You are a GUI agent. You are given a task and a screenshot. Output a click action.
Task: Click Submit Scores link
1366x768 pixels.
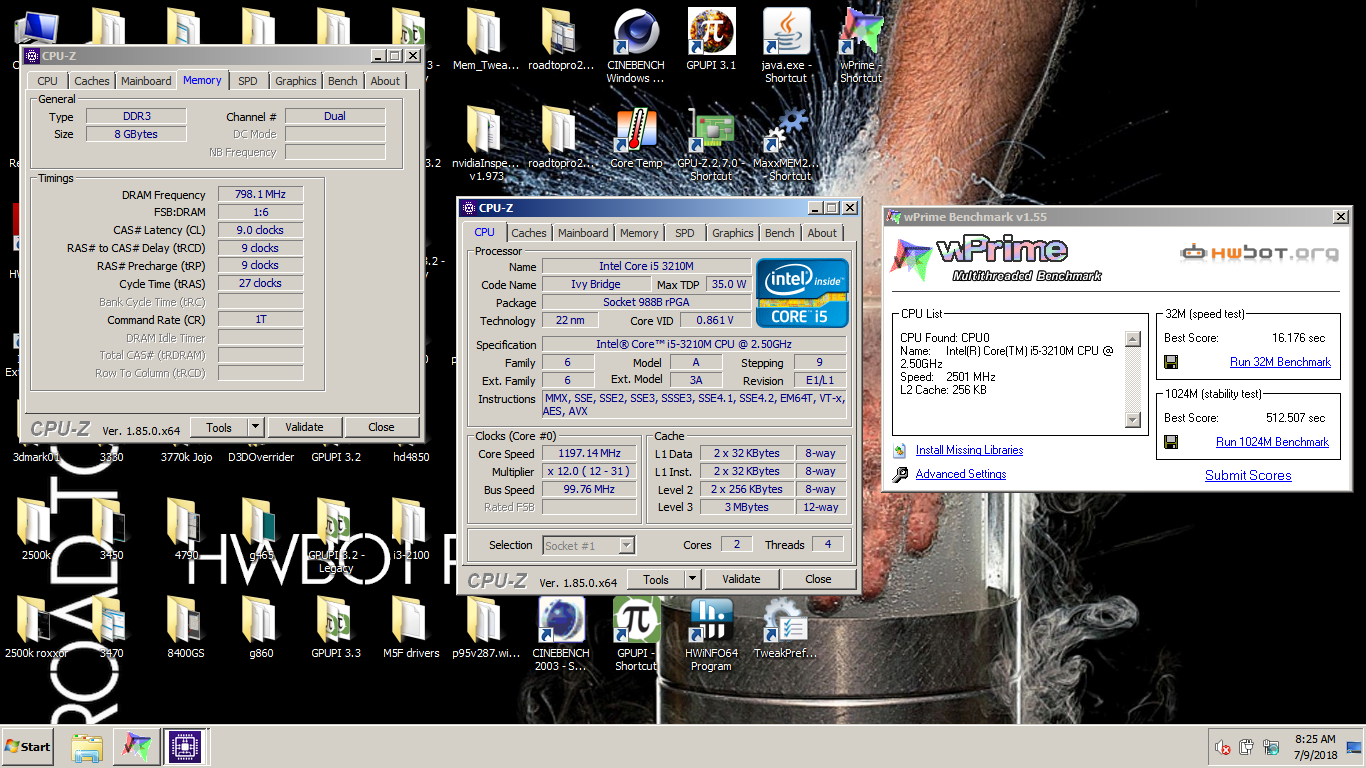[x=1248, y=475]
